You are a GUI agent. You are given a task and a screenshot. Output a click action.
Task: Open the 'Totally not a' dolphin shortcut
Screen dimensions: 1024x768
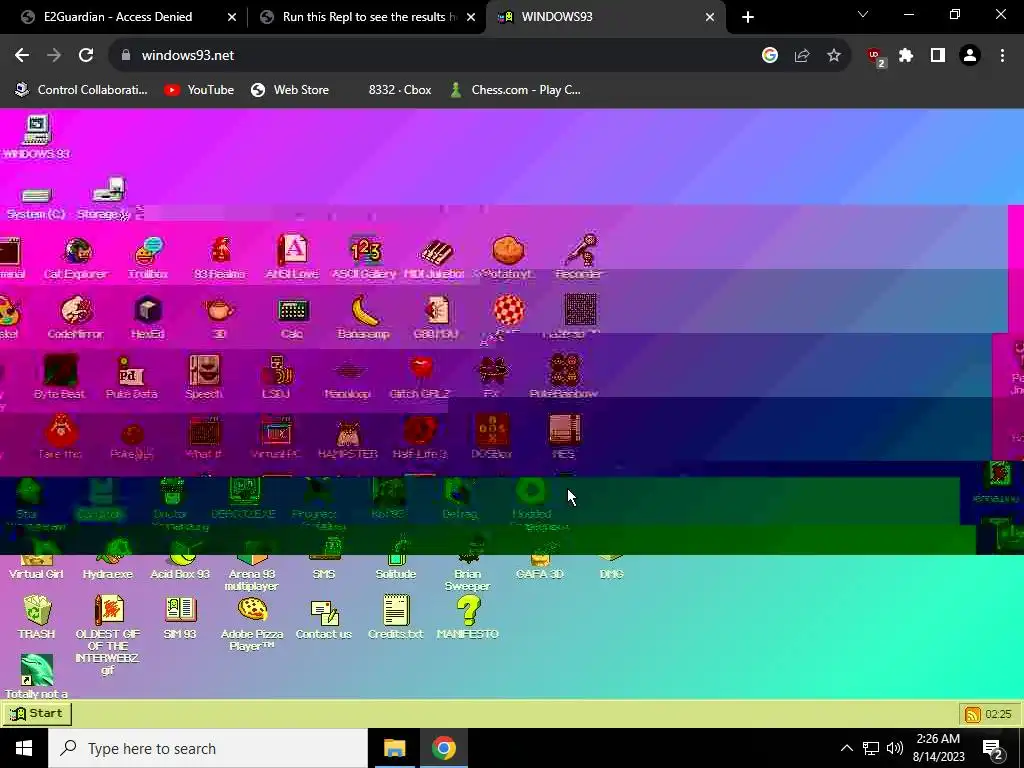tap(37, 677)
